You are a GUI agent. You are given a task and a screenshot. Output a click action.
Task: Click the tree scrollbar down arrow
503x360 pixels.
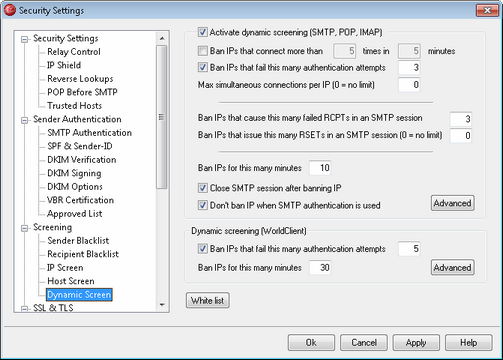click(x=162, y=305)
